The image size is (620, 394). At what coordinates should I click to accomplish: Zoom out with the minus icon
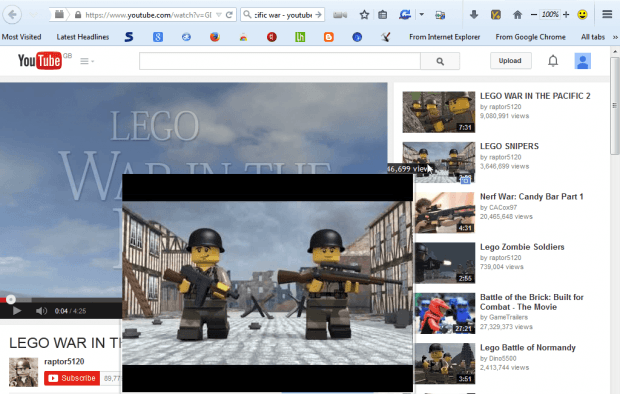point(533,15)
